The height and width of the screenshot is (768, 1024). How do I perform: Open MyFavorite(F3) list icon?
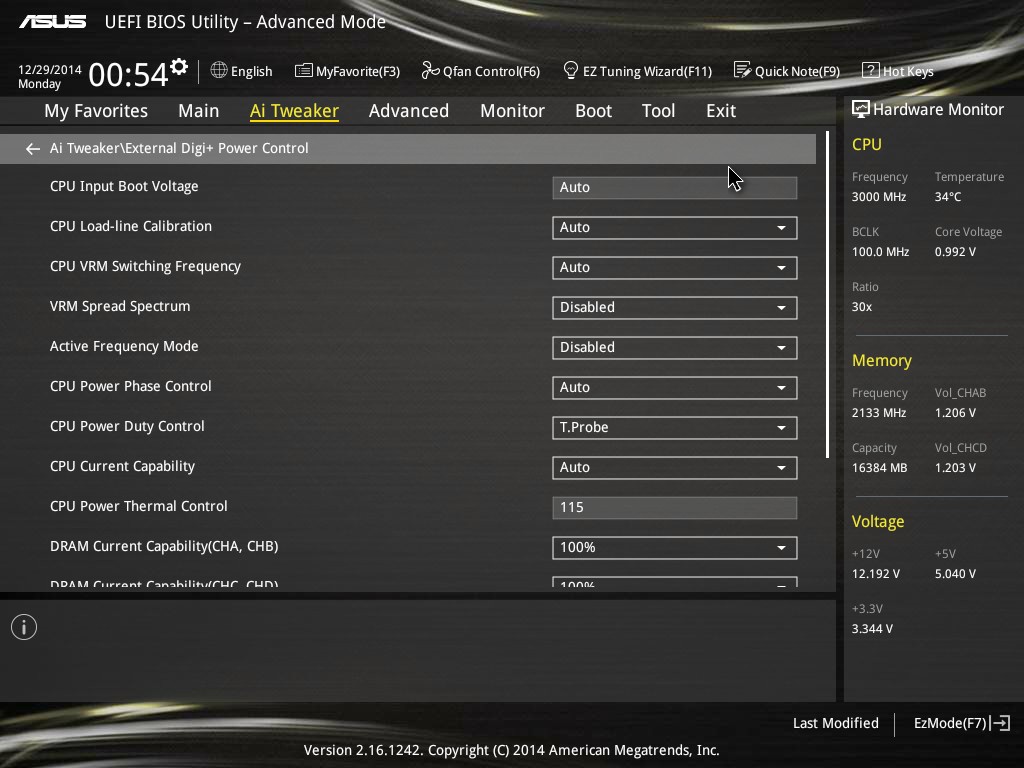pos(303,71)
